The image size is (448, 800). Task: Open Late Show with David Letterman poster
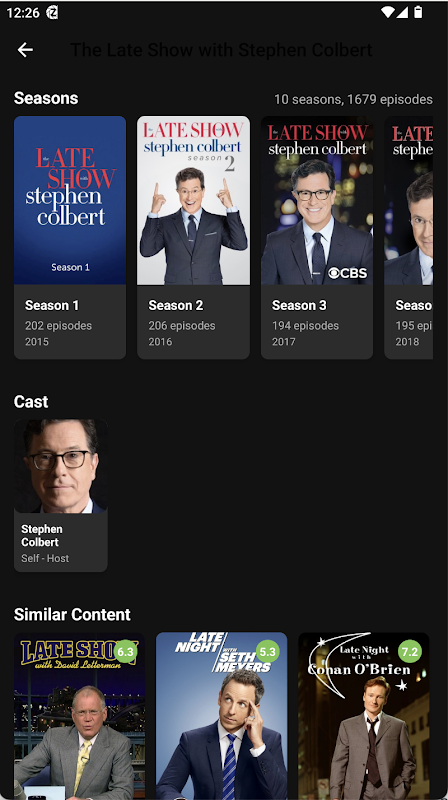click(x=79, y=716)
